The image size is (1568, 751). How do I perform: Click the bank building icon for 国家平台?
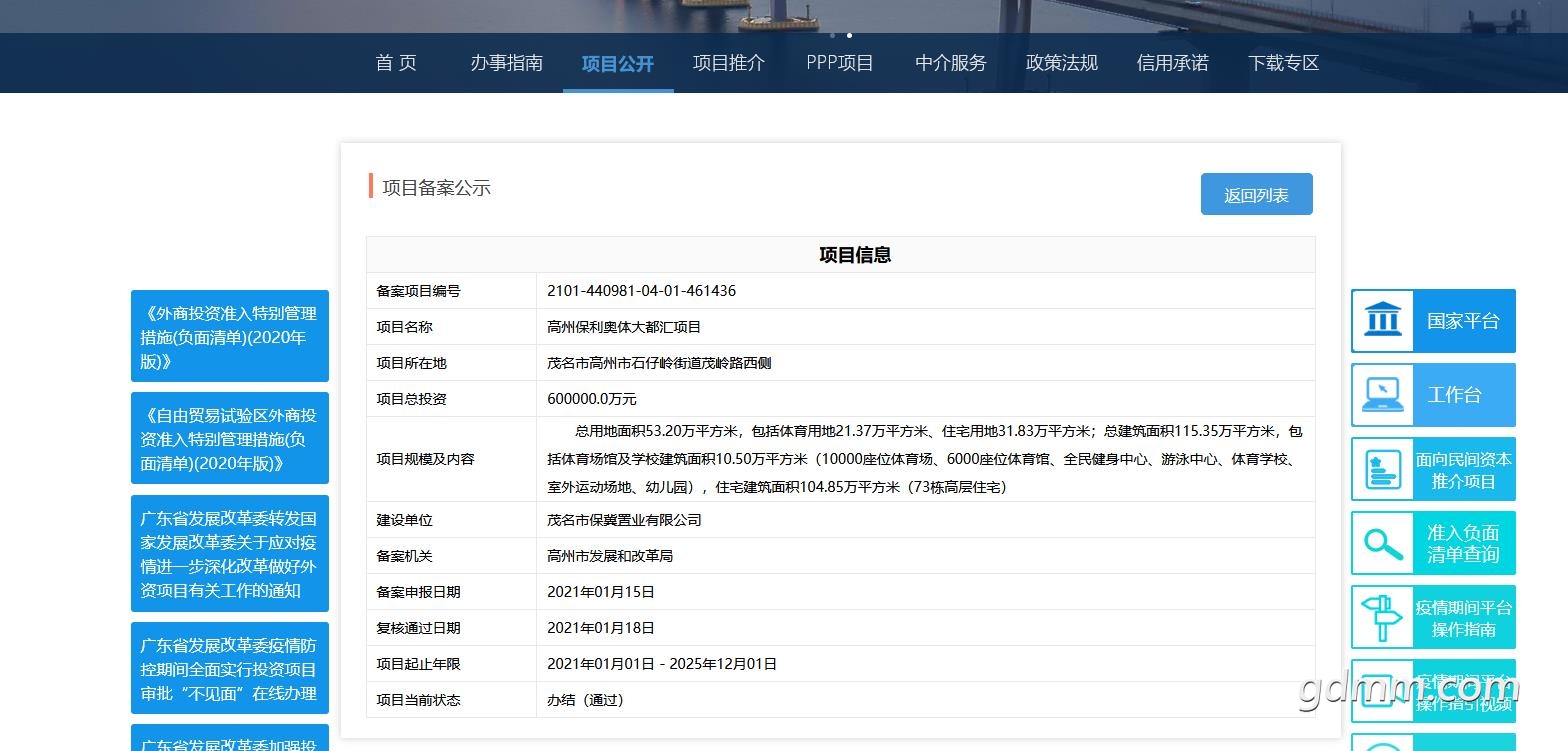click(1382, 321)
